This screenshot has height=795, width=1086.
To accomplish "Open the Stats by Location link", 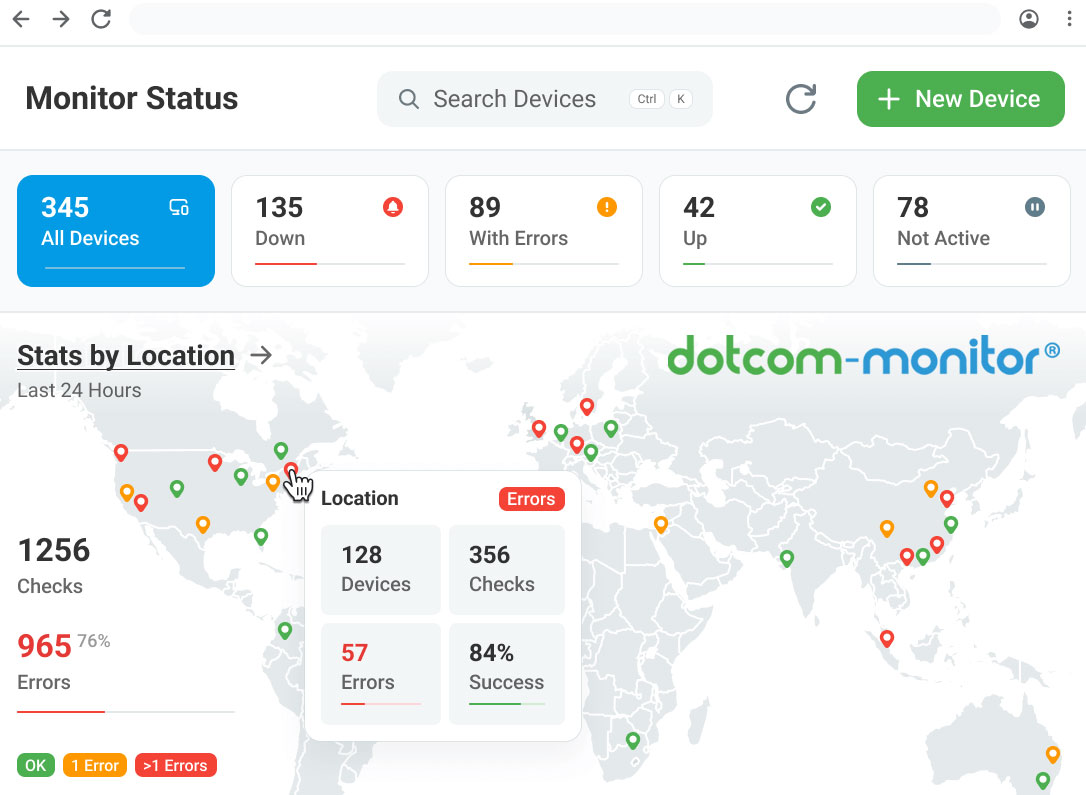I will 126,356.
